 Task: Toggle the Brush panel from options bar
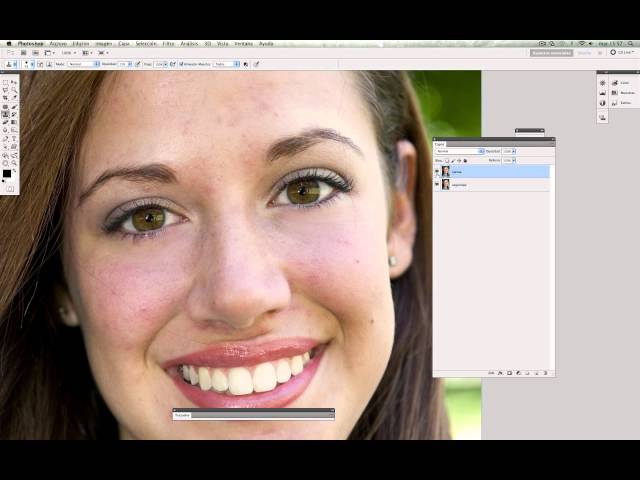coord(40,64)
